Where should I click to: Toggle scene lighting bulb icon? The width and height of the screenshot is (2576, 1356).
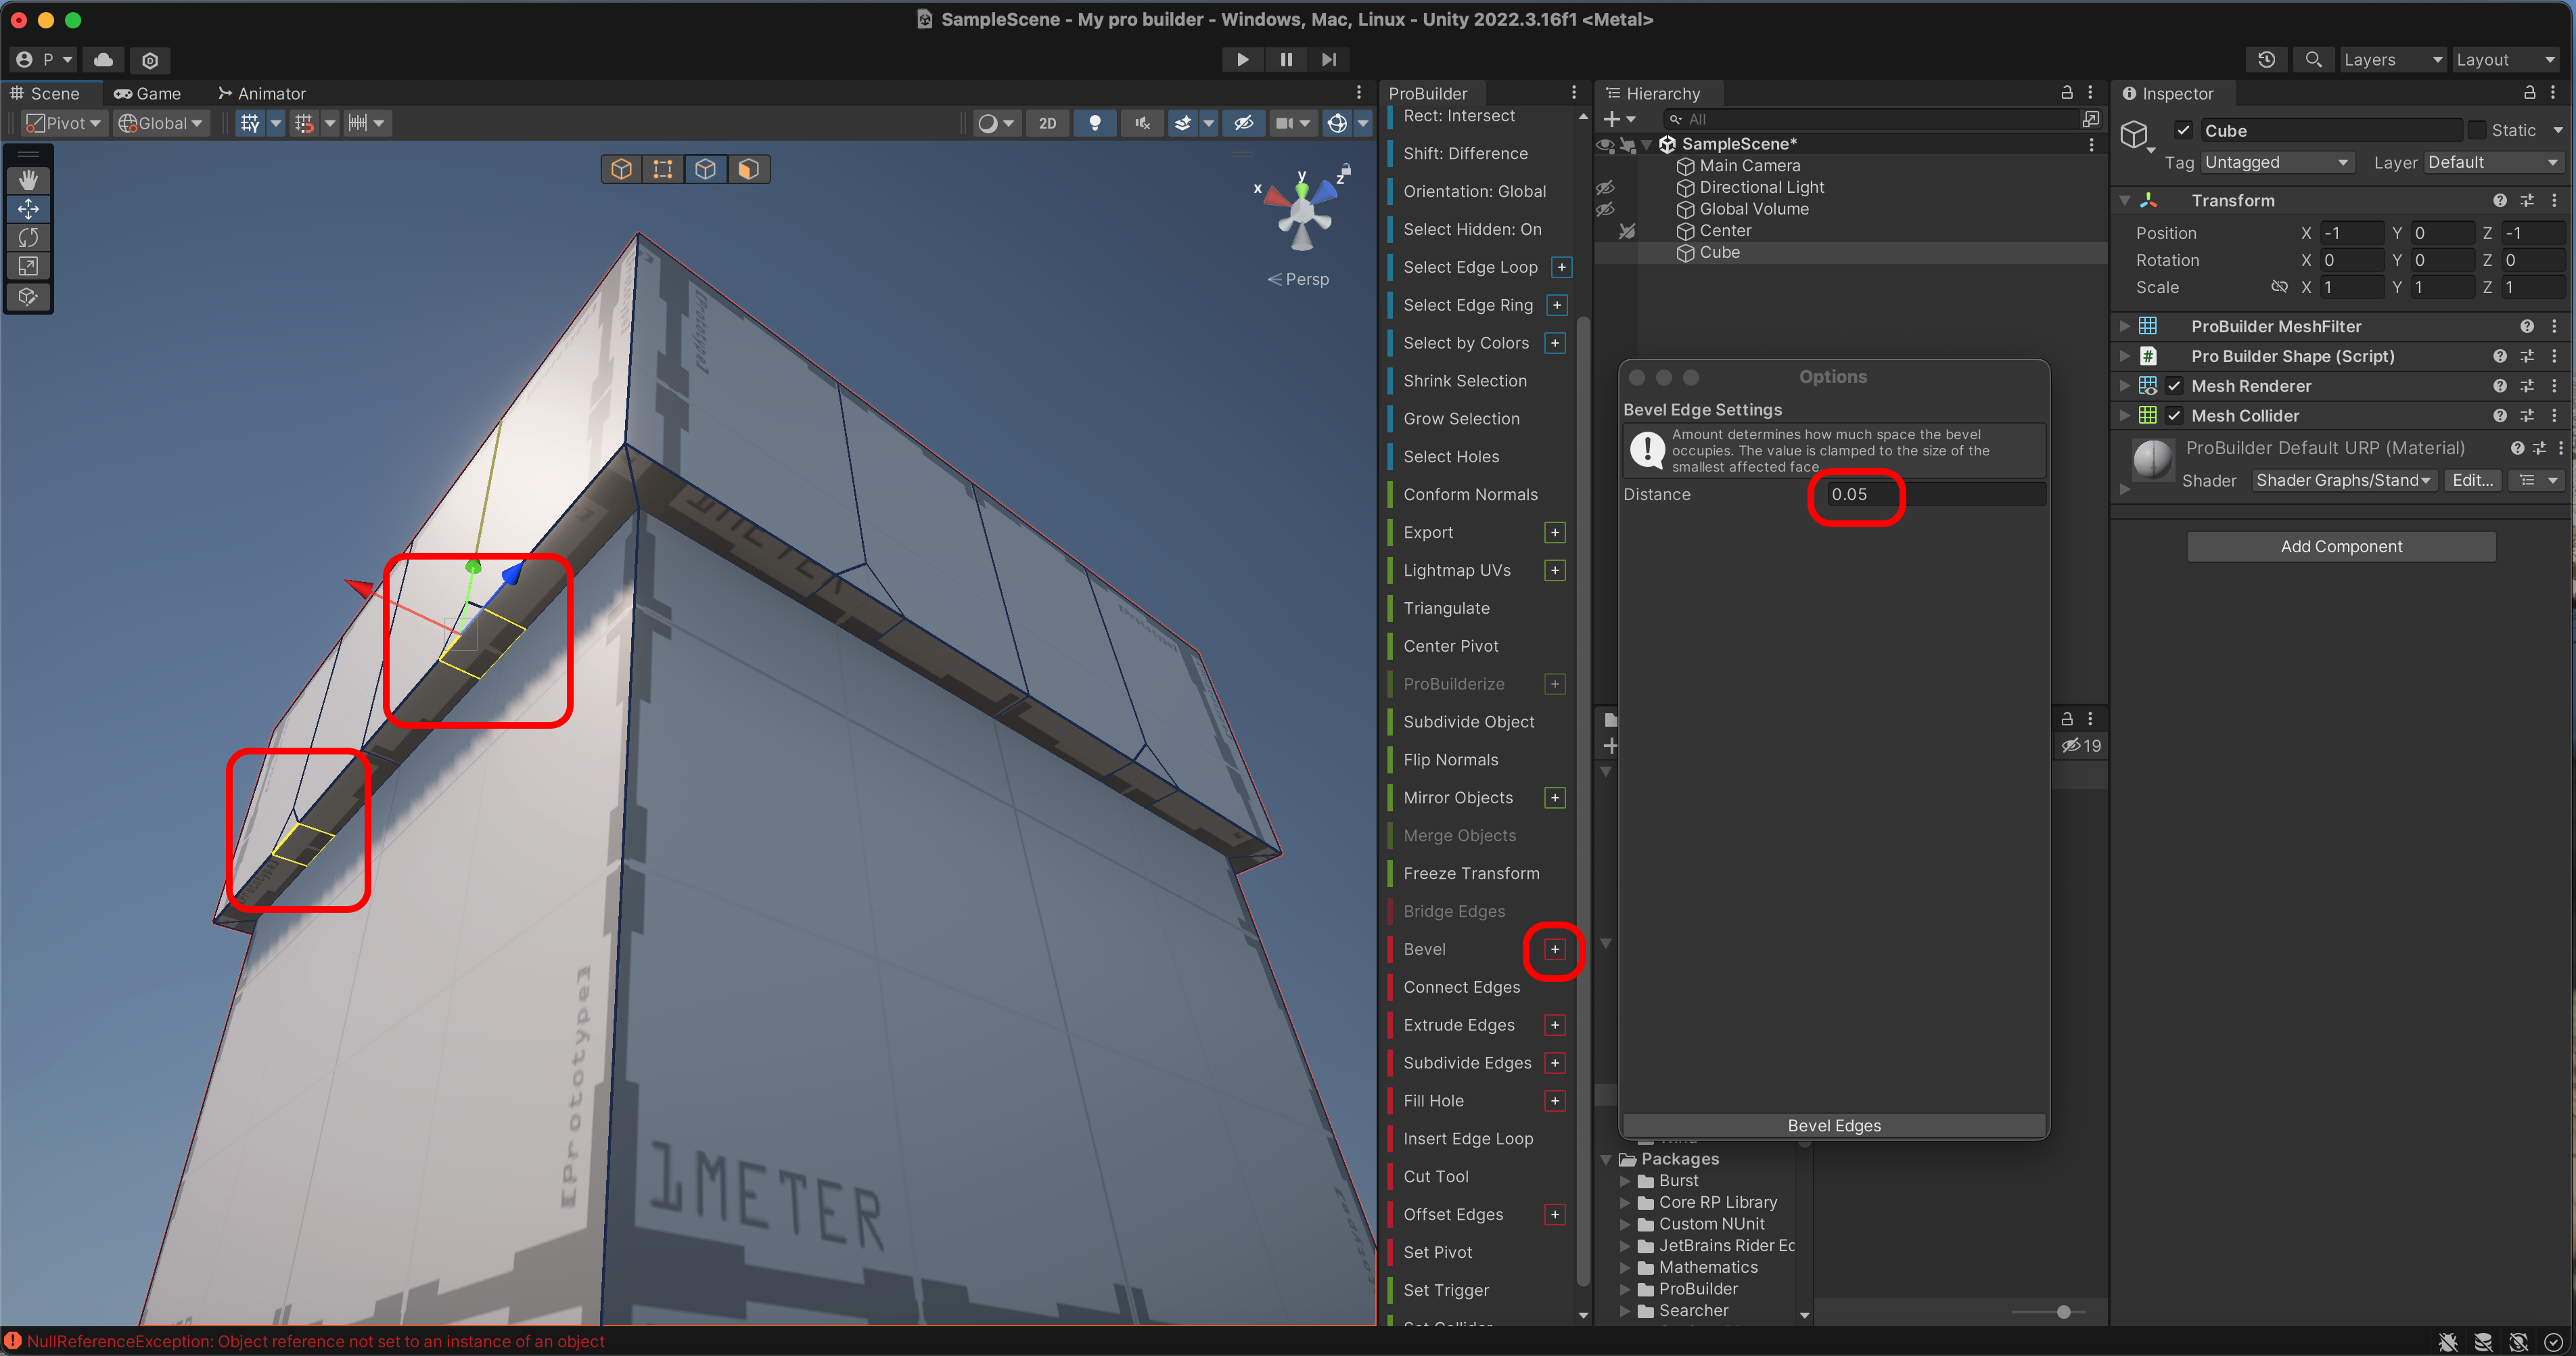[x=1095, y=123]
